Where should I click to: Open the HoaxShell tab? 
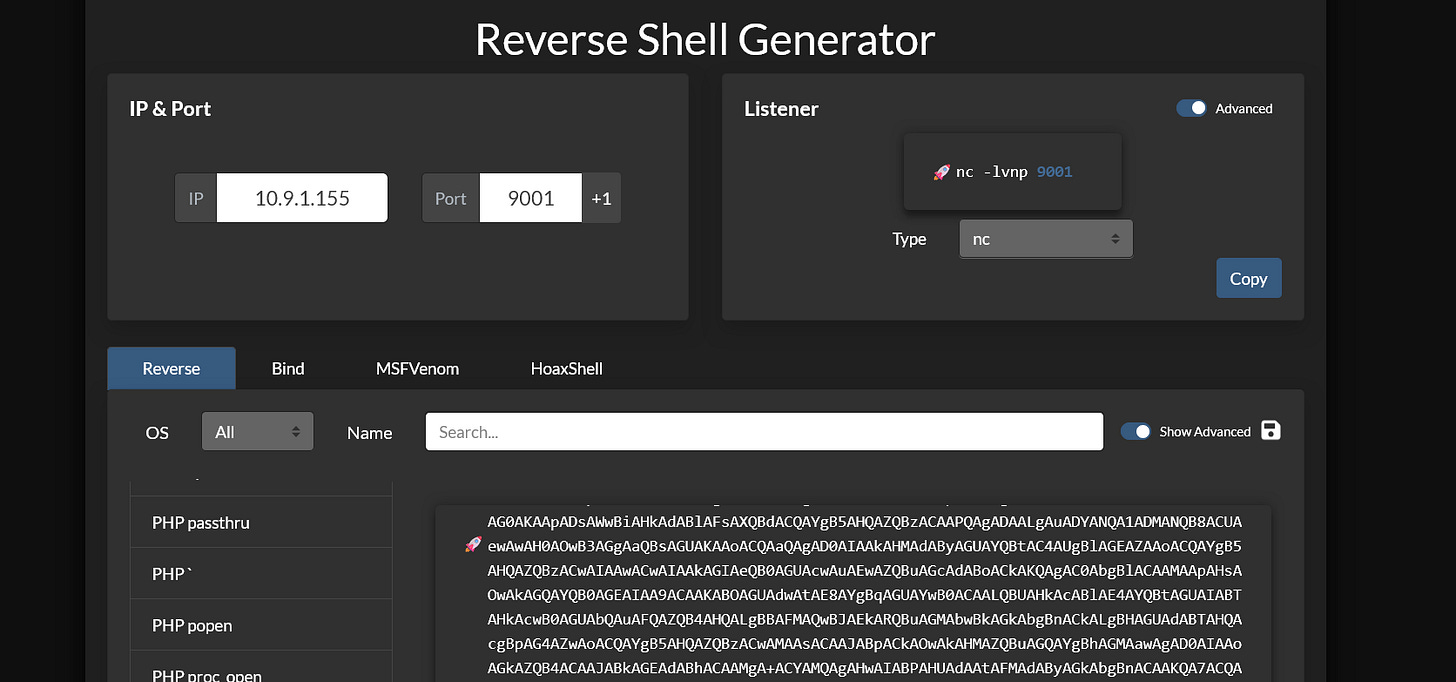coord(566,368)
